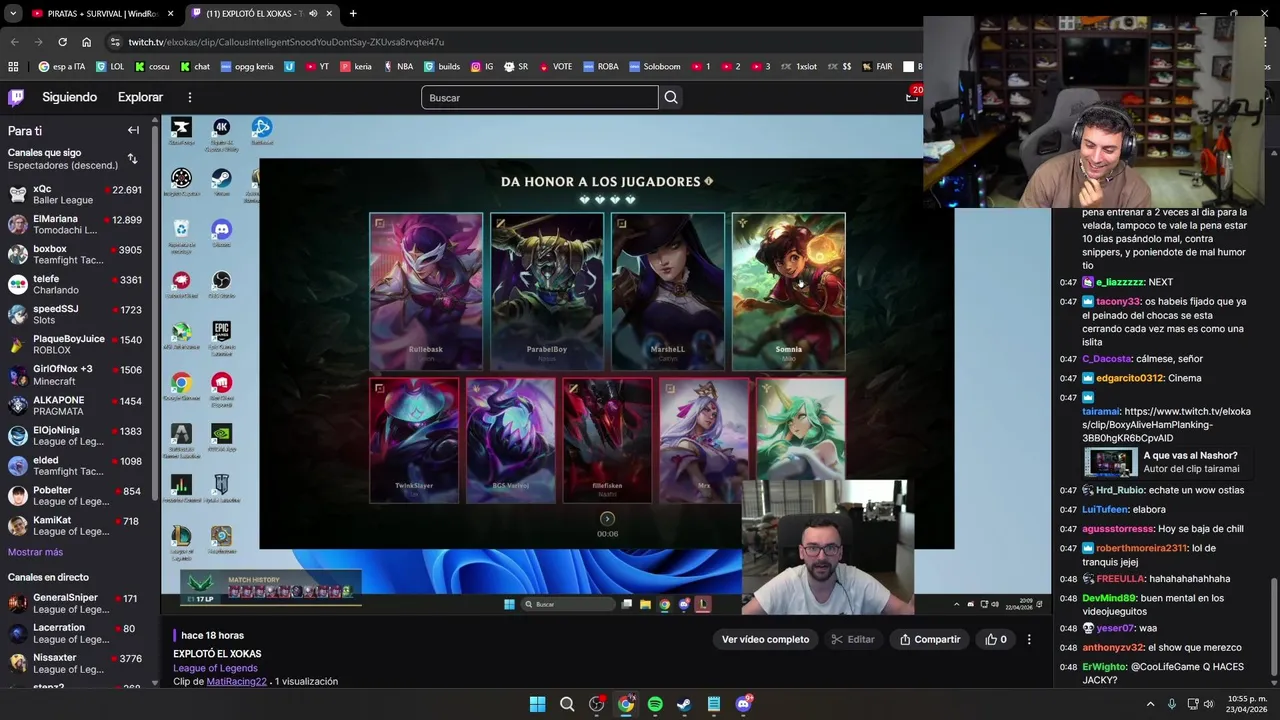Open the volume control in system tray
The height and width of the screenshot is (720, 1280).
1209,704
